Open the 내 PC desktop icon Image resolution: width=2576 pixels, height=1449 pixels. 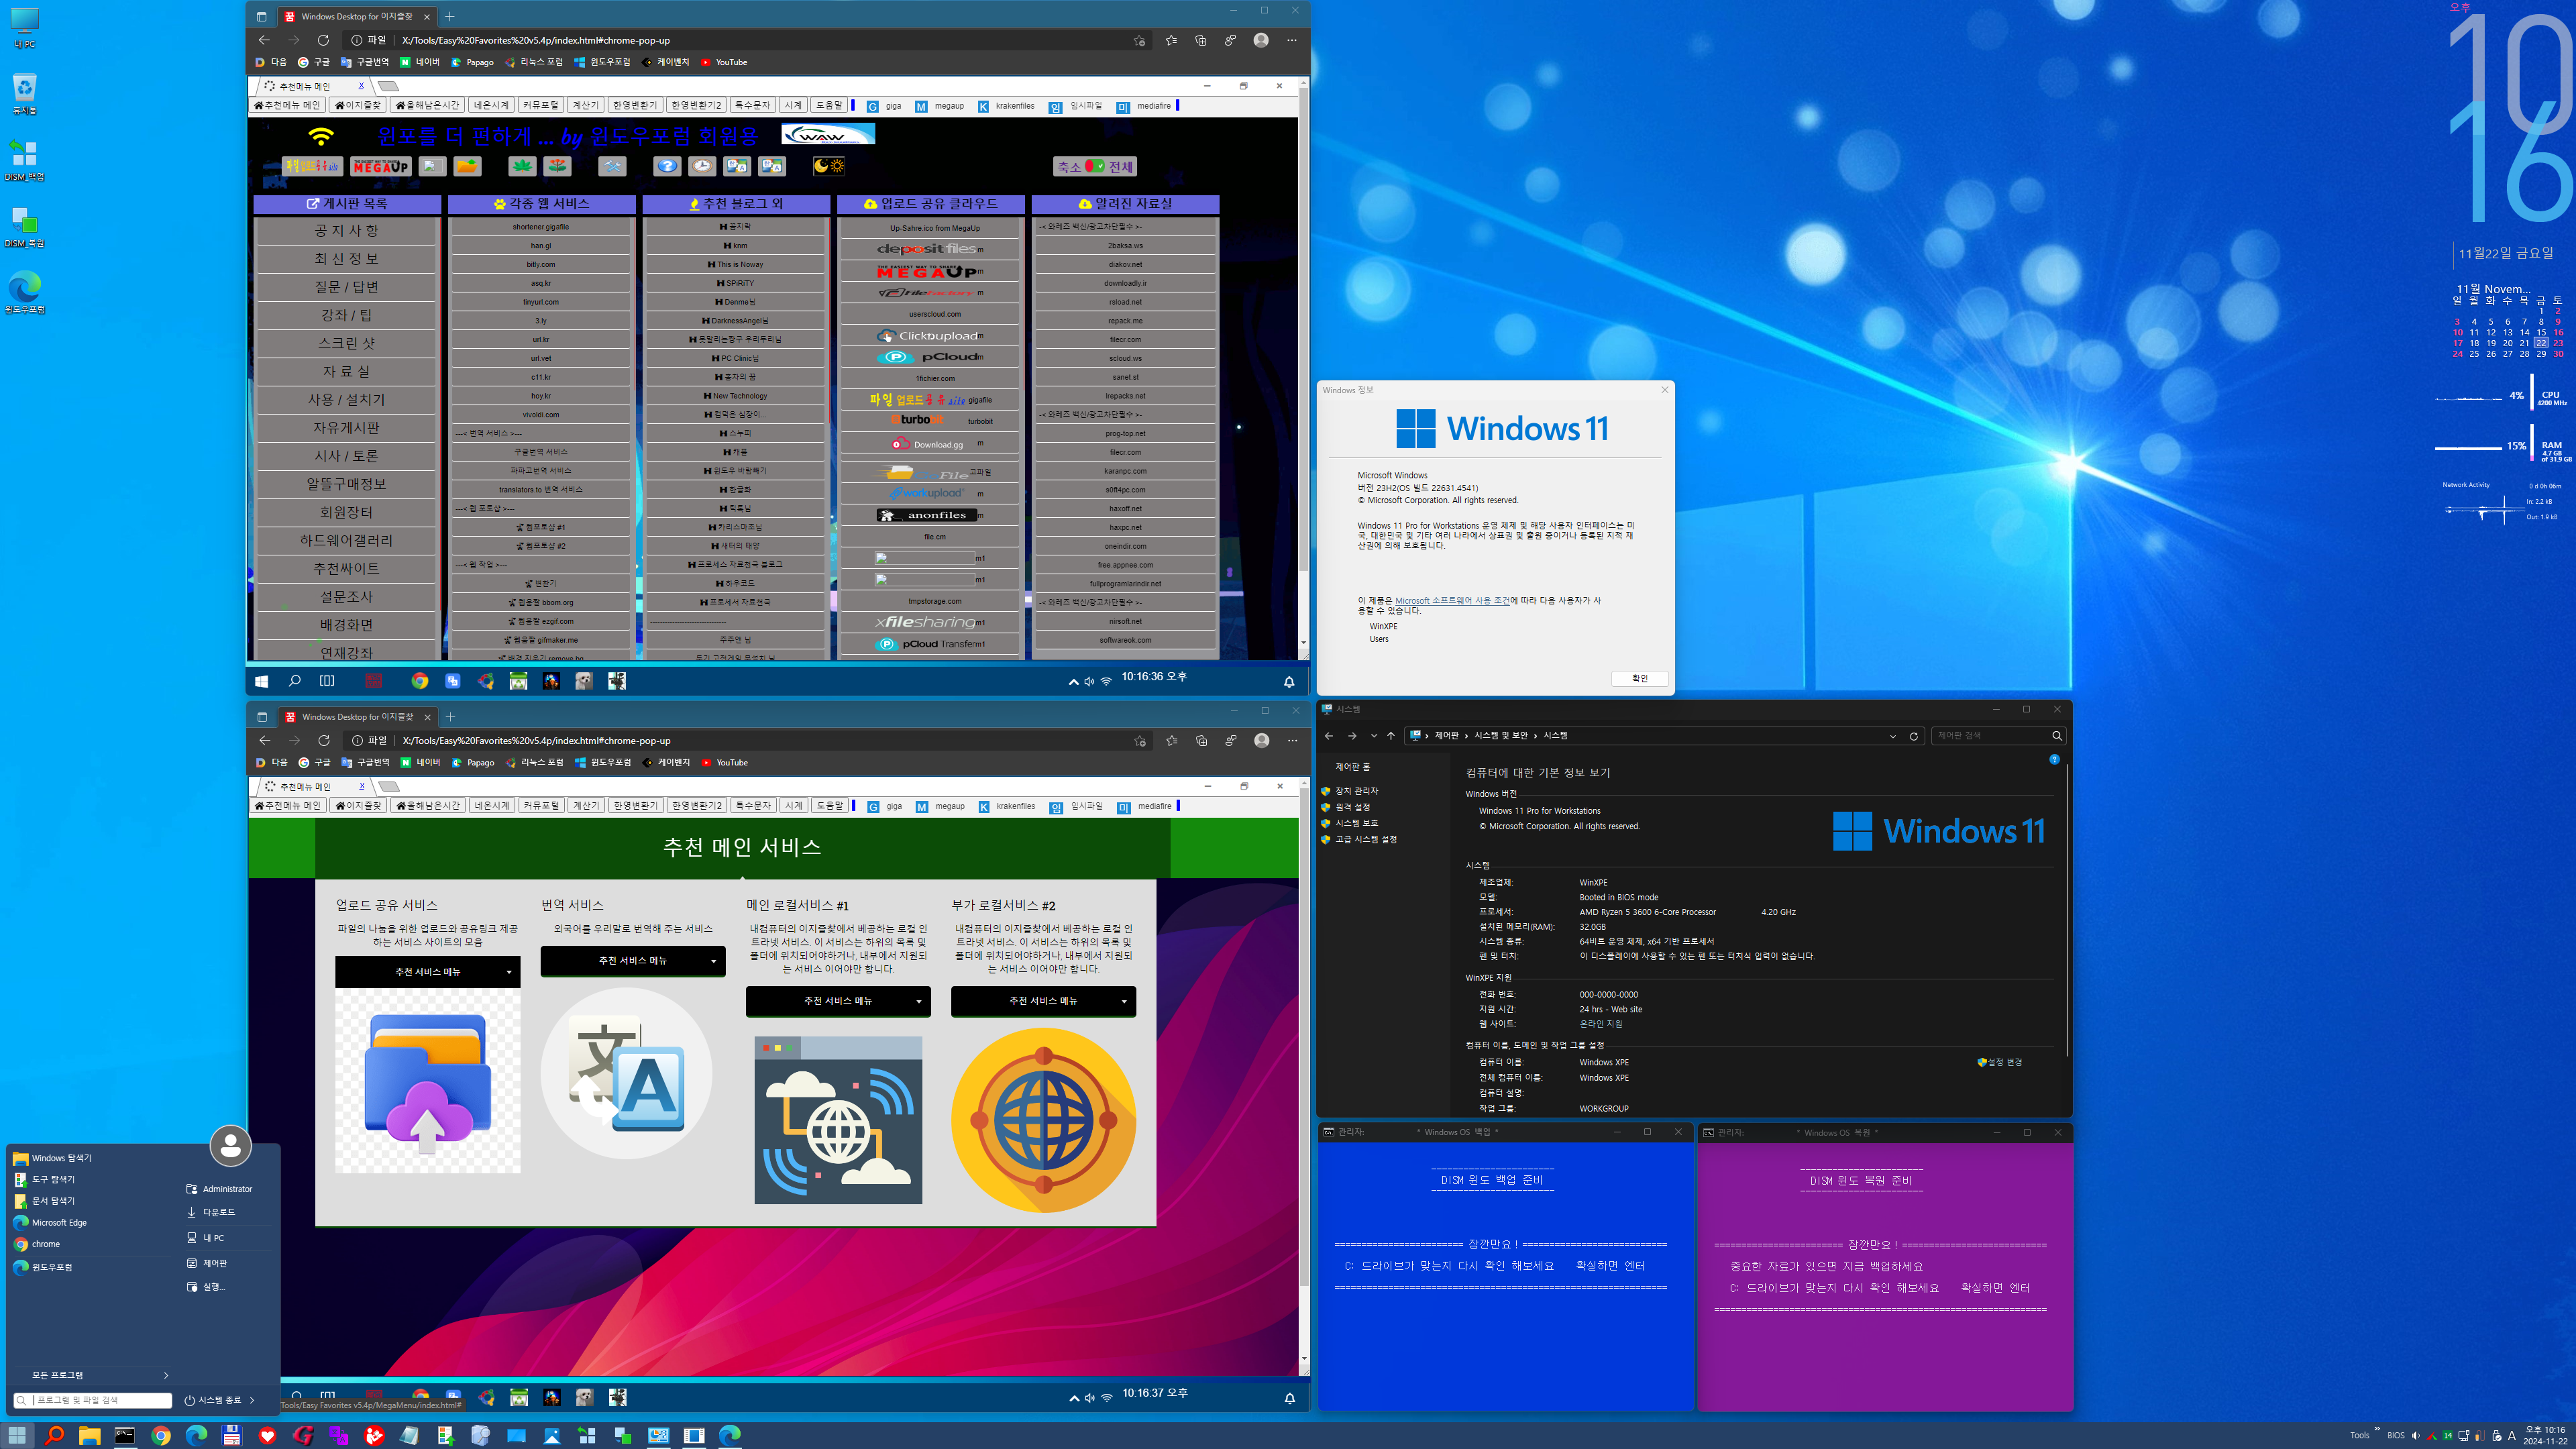(x=24, y=28)
